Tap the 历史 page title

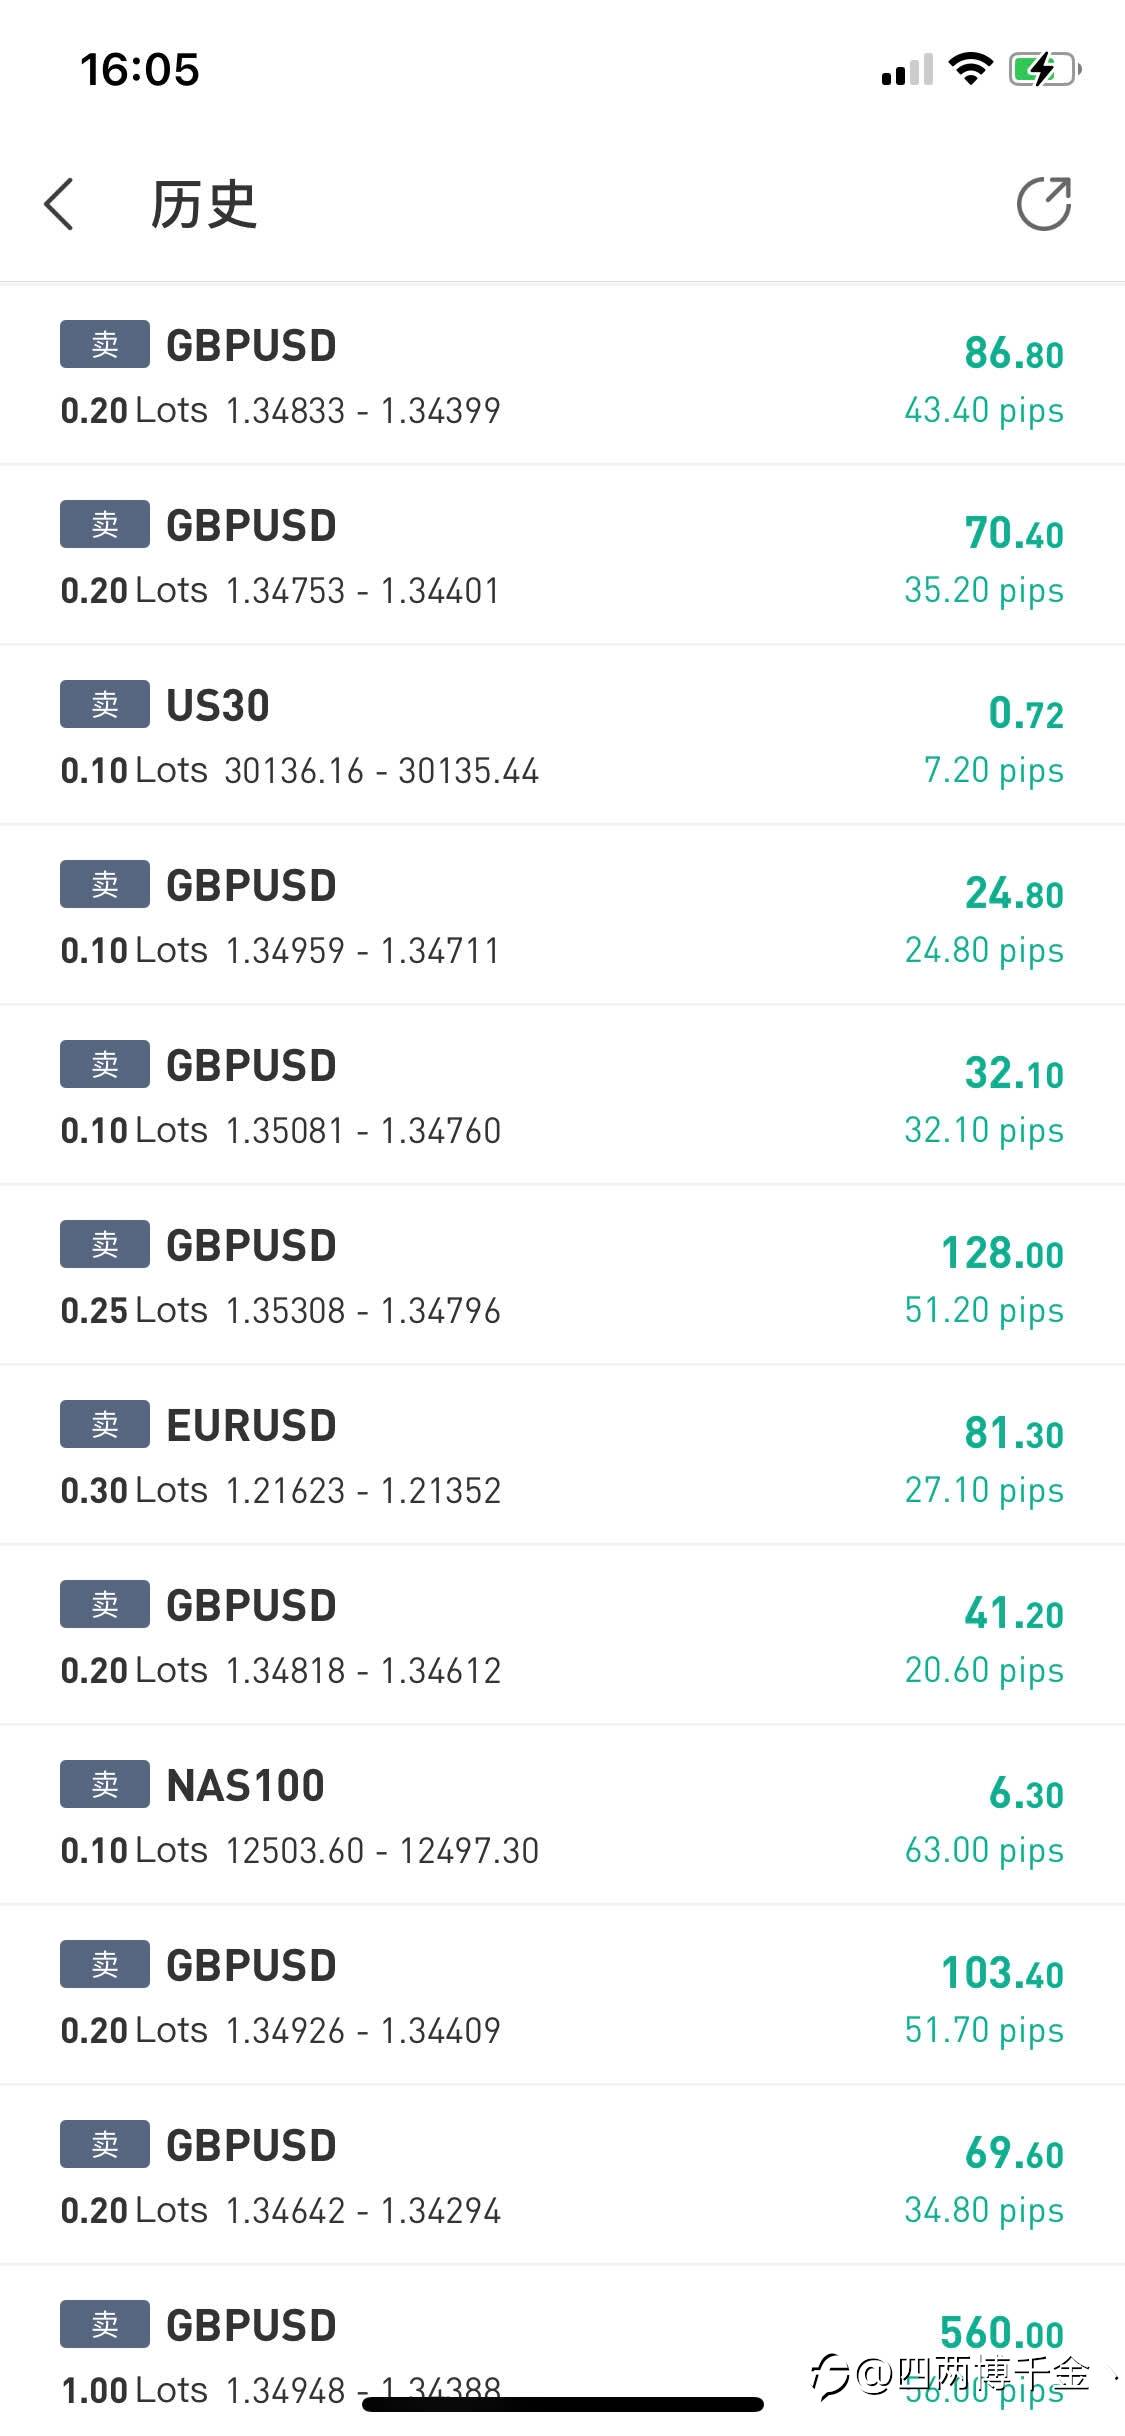(204, 205)
